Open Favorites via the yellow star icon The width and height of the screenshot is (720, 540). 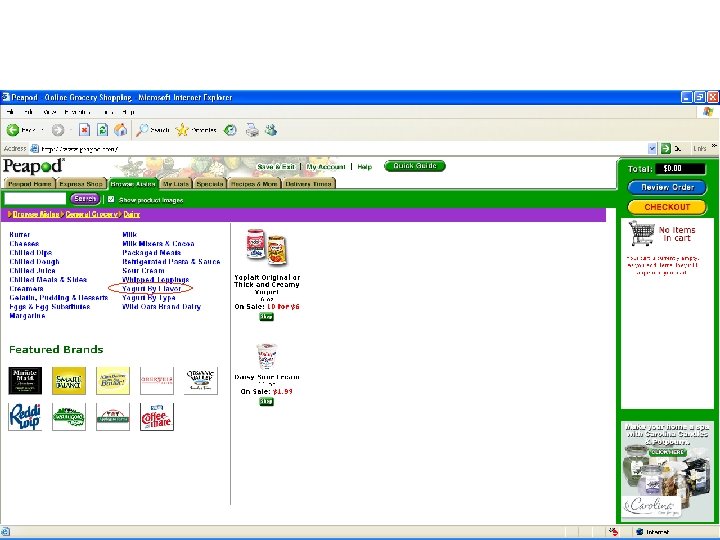[182, 130]
